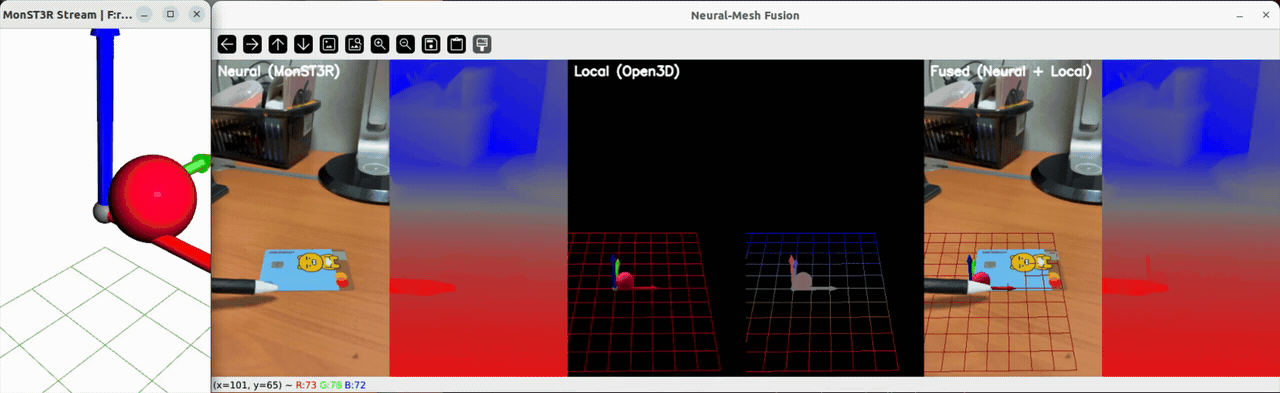Click the pan left arrow toolbar icon
The width and height of the screenshot is (1280, 393).
pyautogui.click(x=227, y=44)
